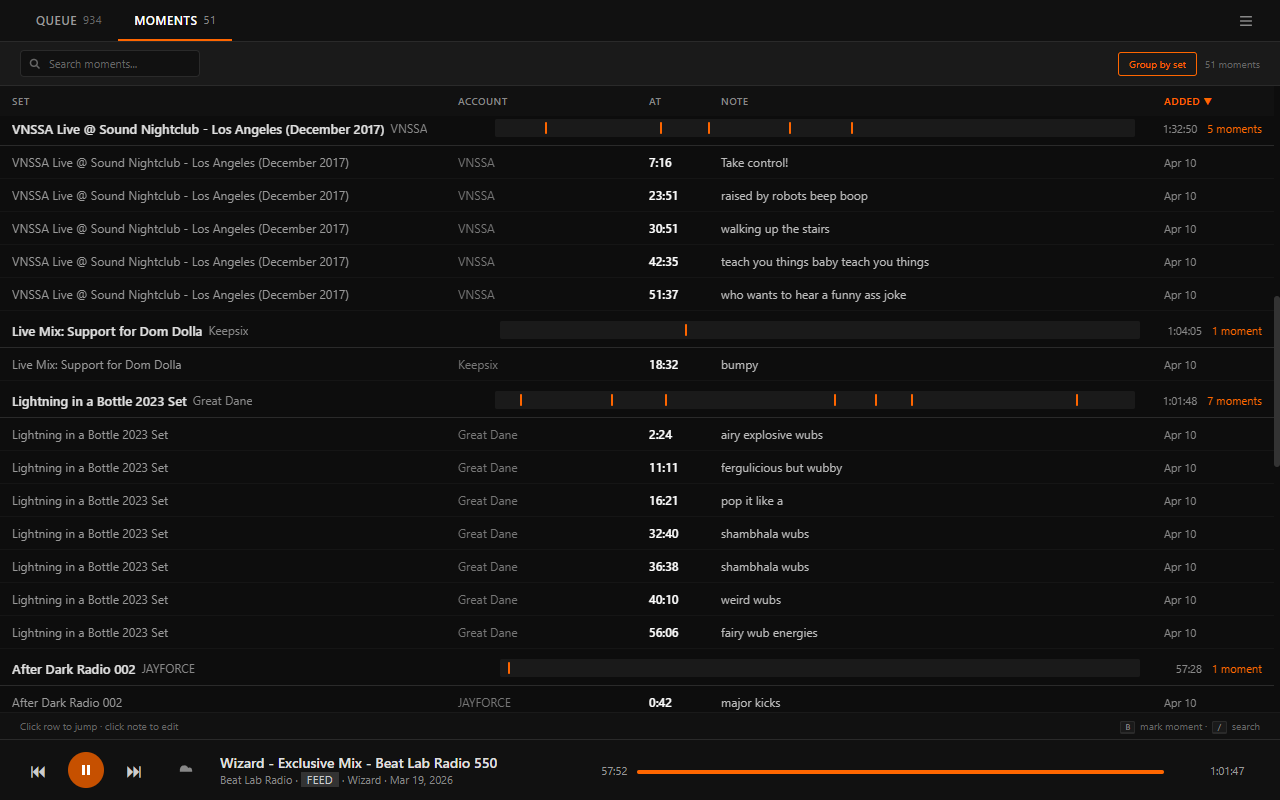Click the vertical scrollbar thumb

[x=1276, y=380]
